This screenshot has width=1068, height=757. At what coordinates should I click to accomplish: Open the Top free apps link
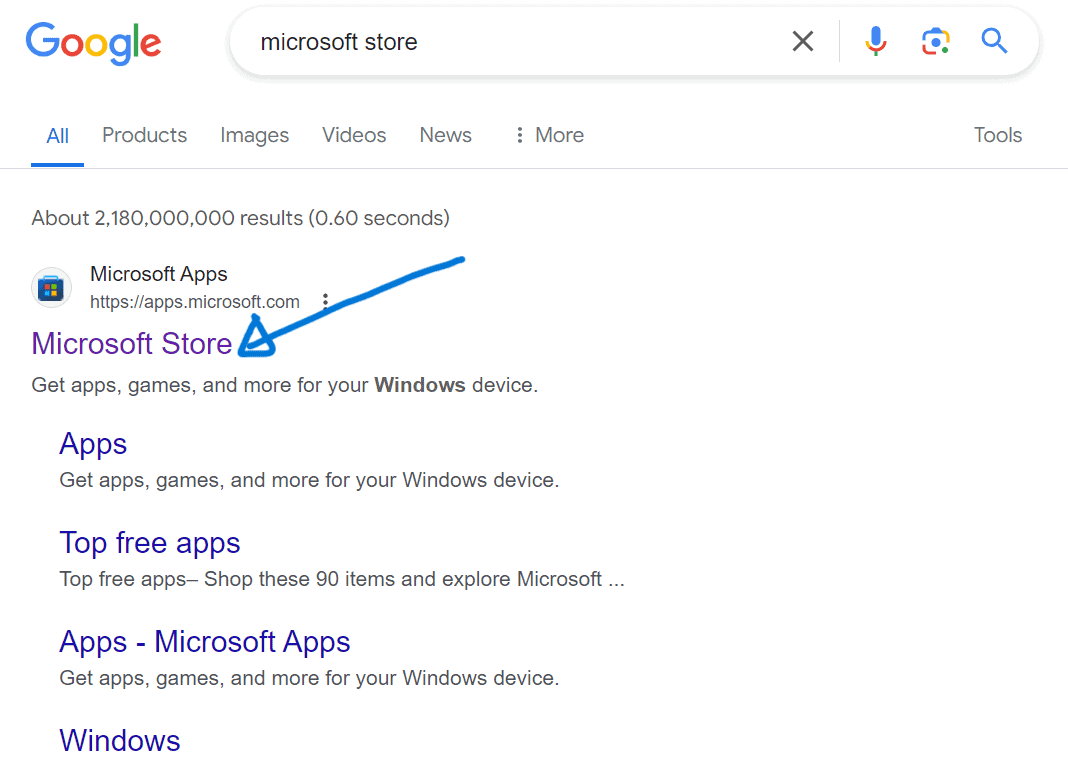pyautogui.click(x=150, y=542)
